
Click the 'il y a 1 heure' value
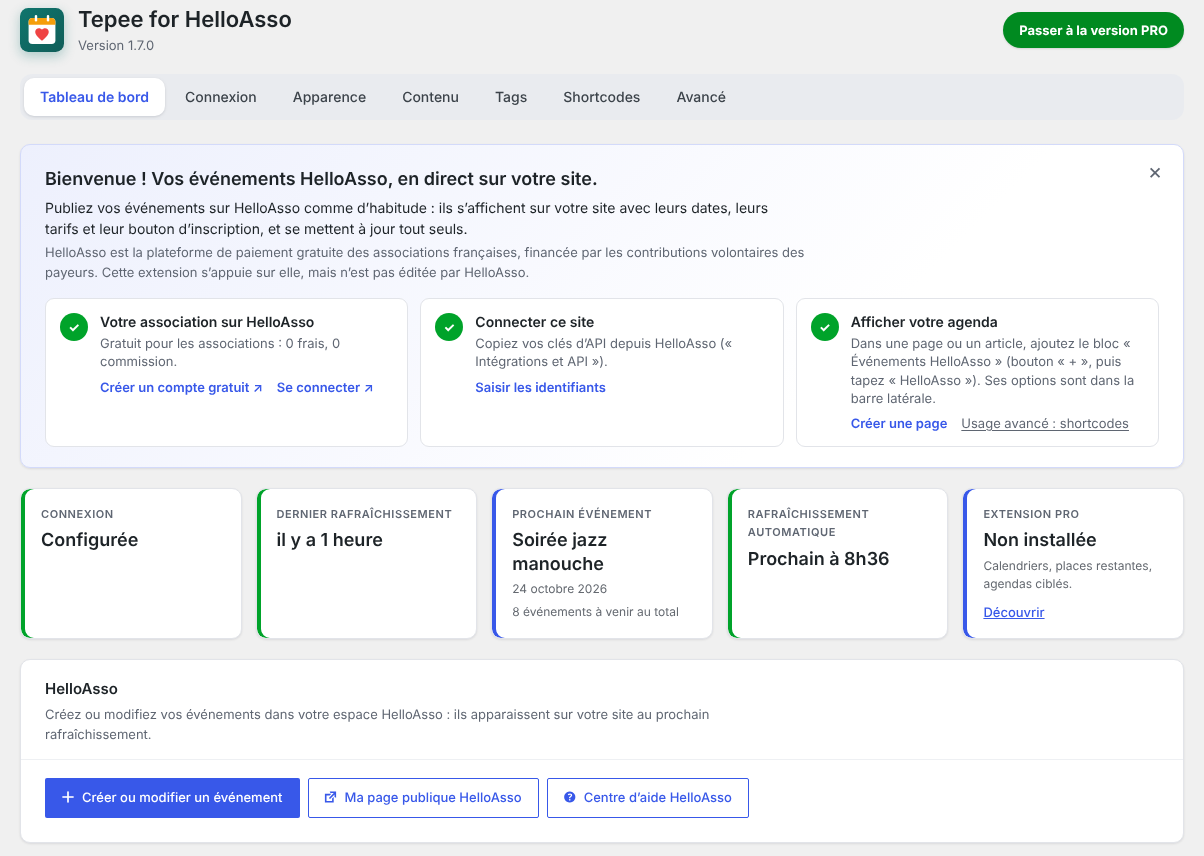click(x=330, y=540)
